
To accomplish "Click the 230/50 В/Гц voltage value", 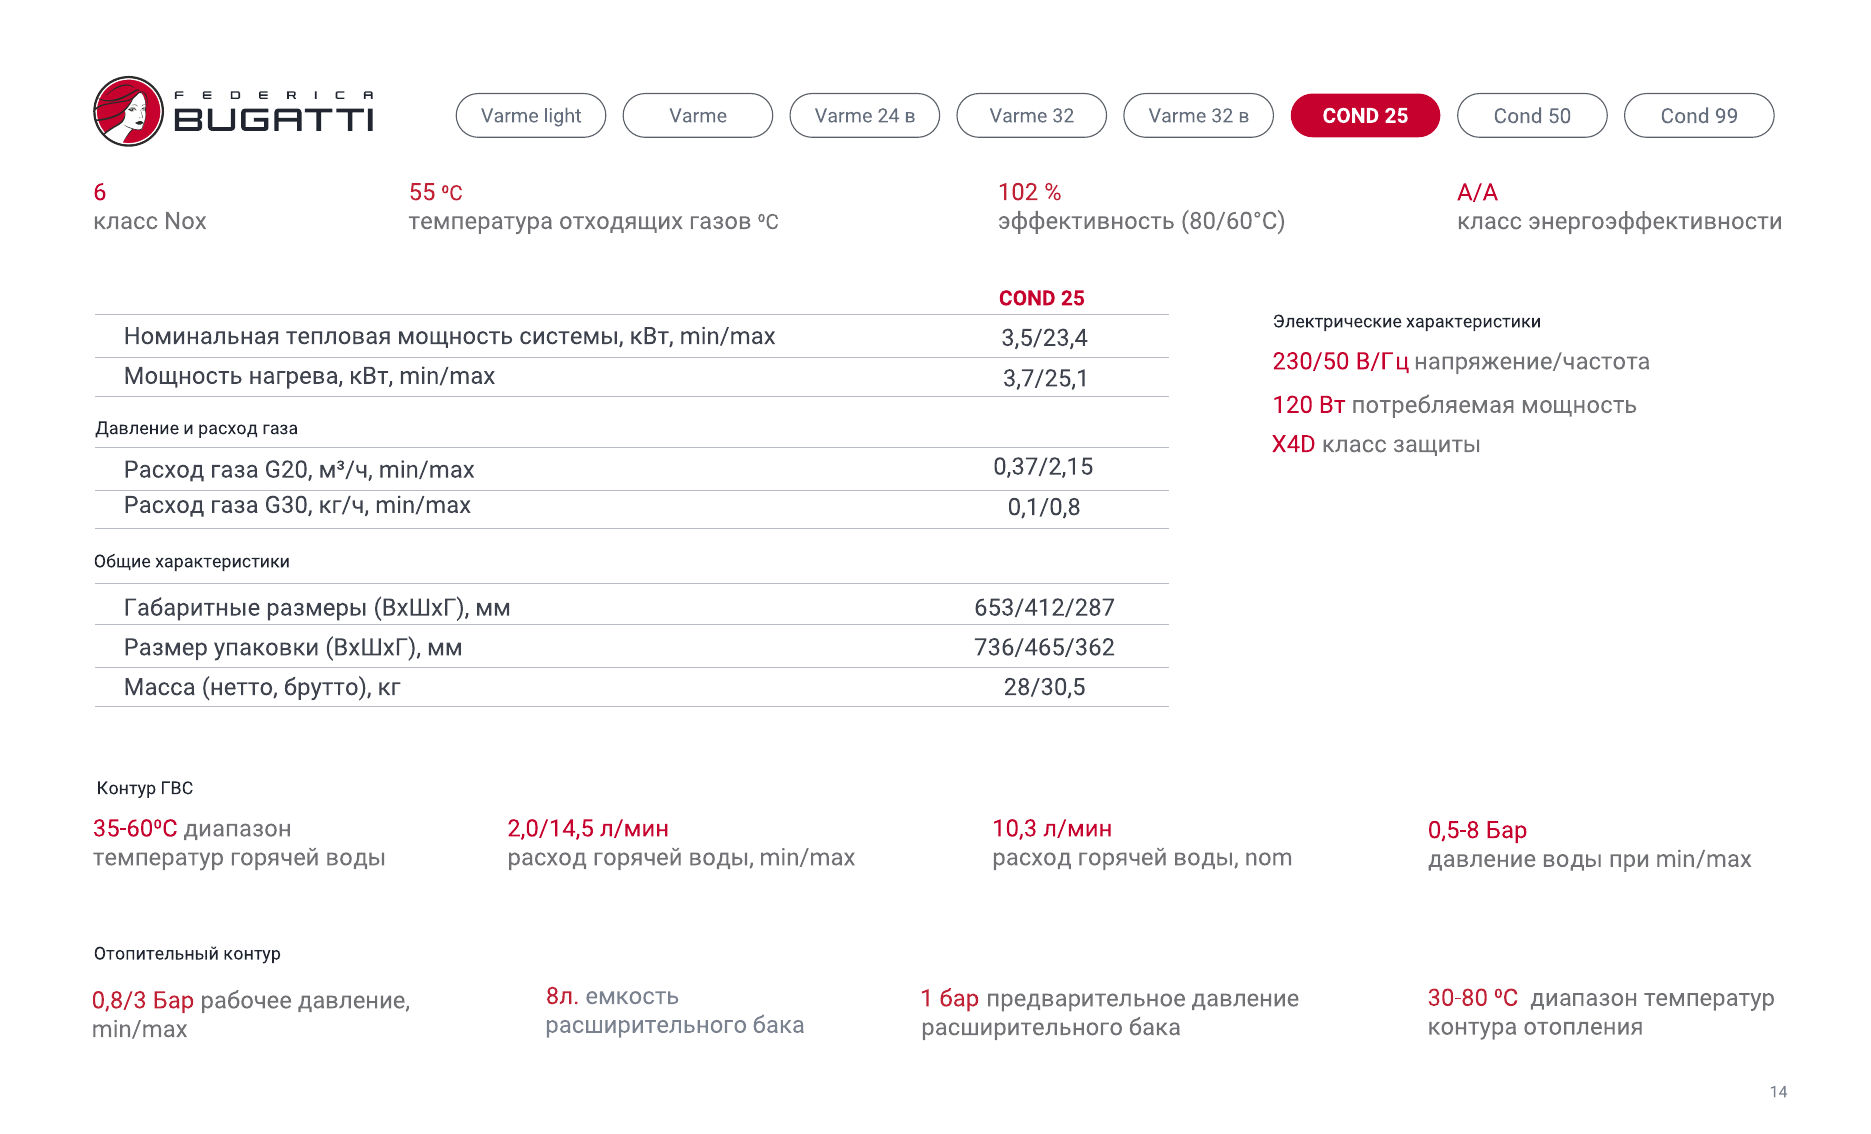I will [1340, 362].
